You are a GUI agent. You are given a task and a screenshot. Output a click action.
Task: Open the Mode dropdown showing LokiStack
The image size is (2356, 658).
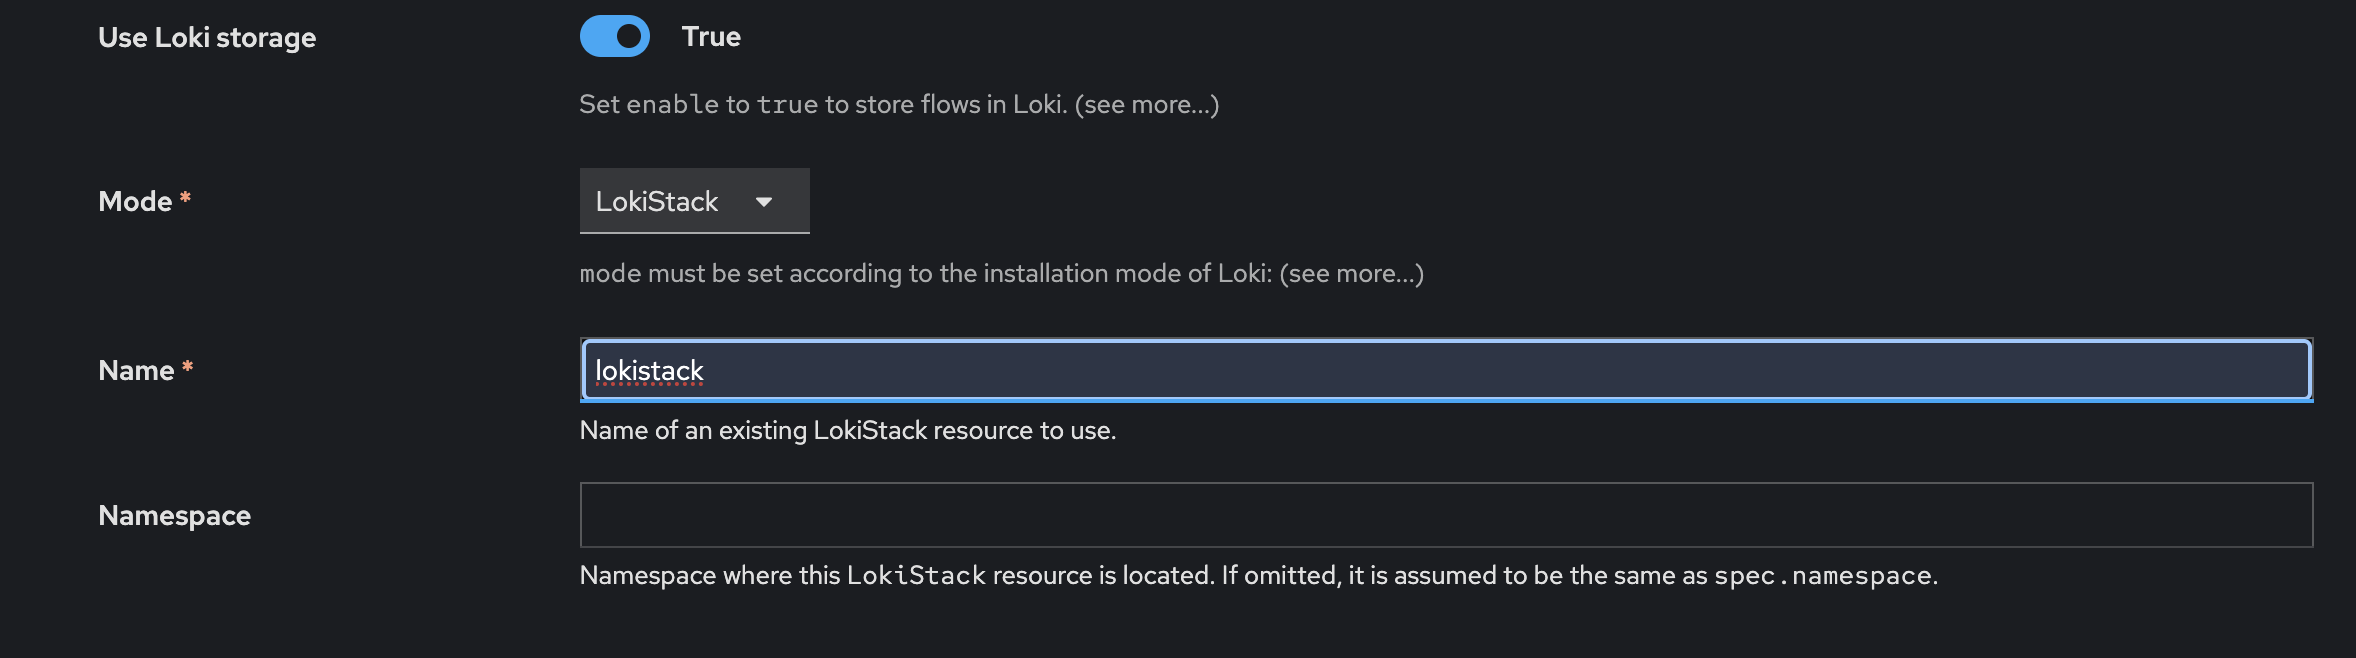[x=693, y=201]
